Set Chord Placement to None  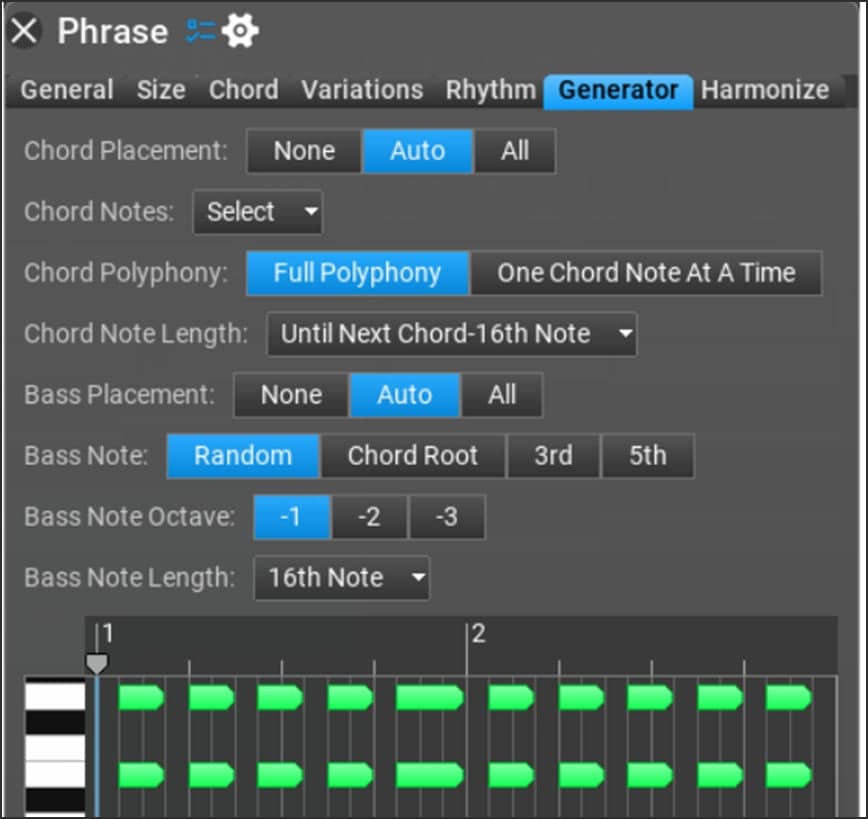coord(303,151)
